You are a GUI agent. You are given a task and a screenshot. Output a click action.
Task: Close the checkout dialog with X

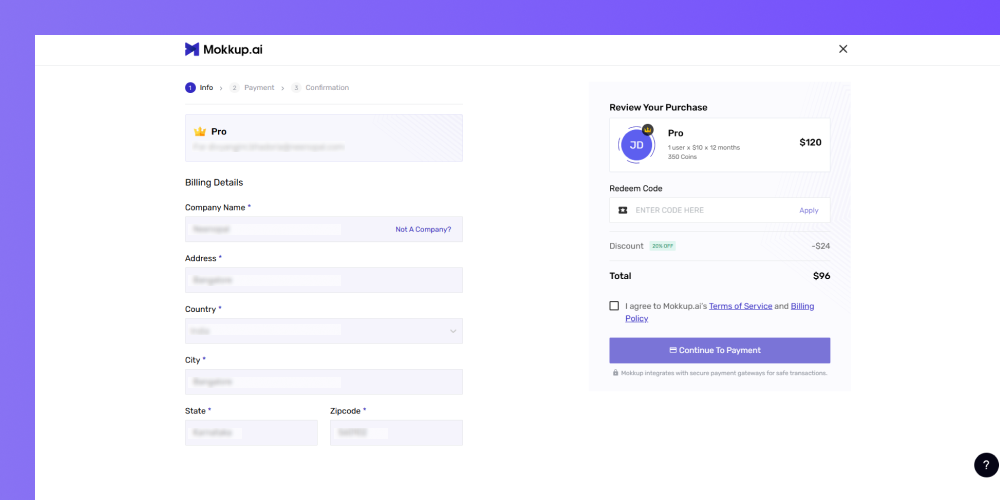click(843, 49)
